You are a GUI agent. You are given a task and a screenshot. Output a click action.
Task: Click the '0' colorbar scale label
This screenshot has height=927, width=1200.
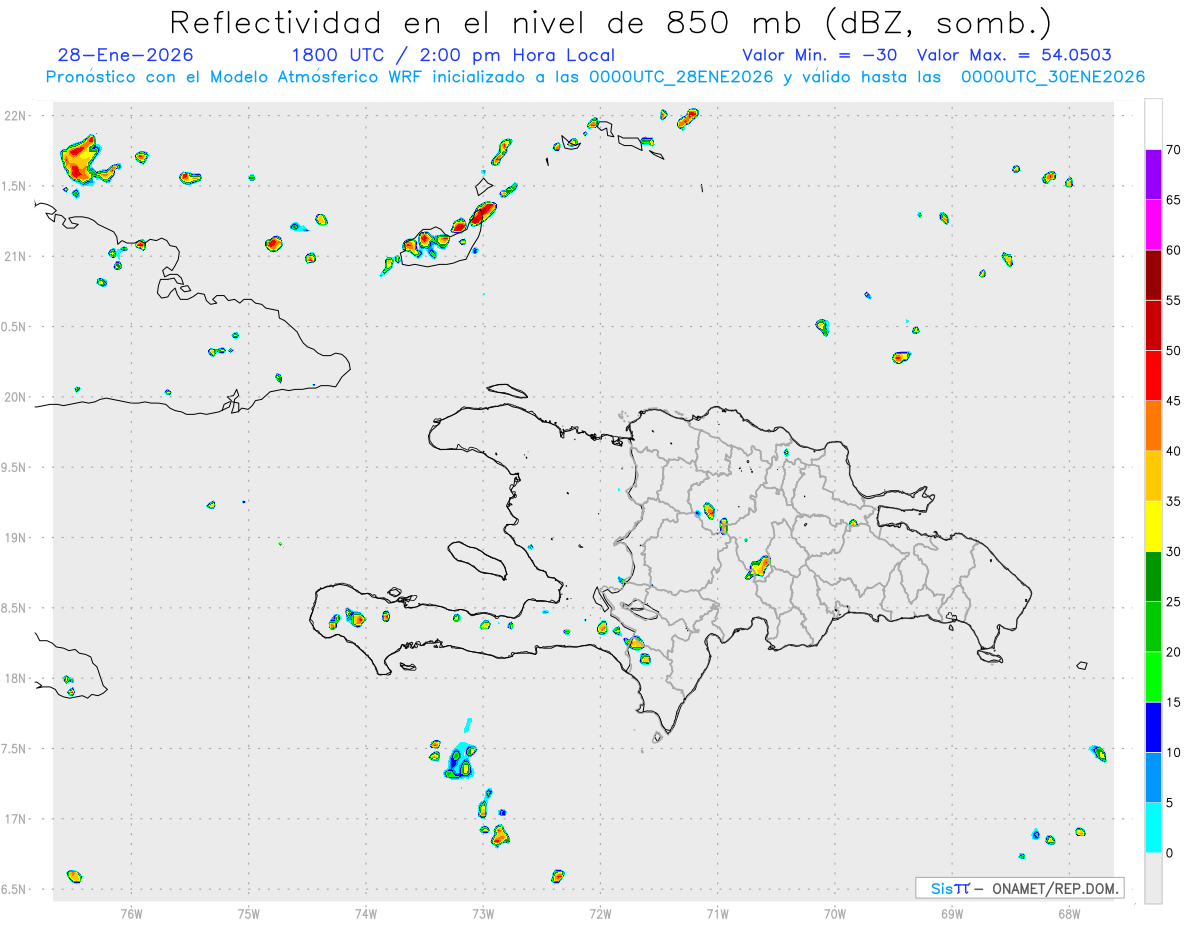(1169, 853)
